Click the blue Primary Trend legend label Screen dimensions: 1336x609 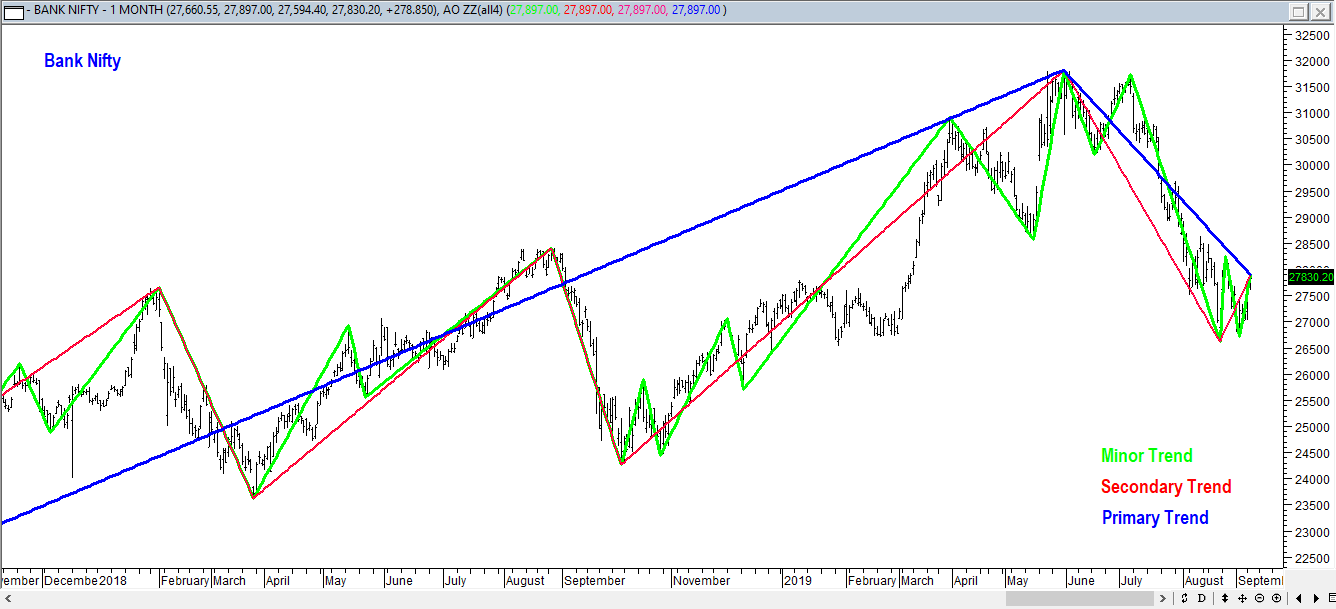tap(1155, 518)
